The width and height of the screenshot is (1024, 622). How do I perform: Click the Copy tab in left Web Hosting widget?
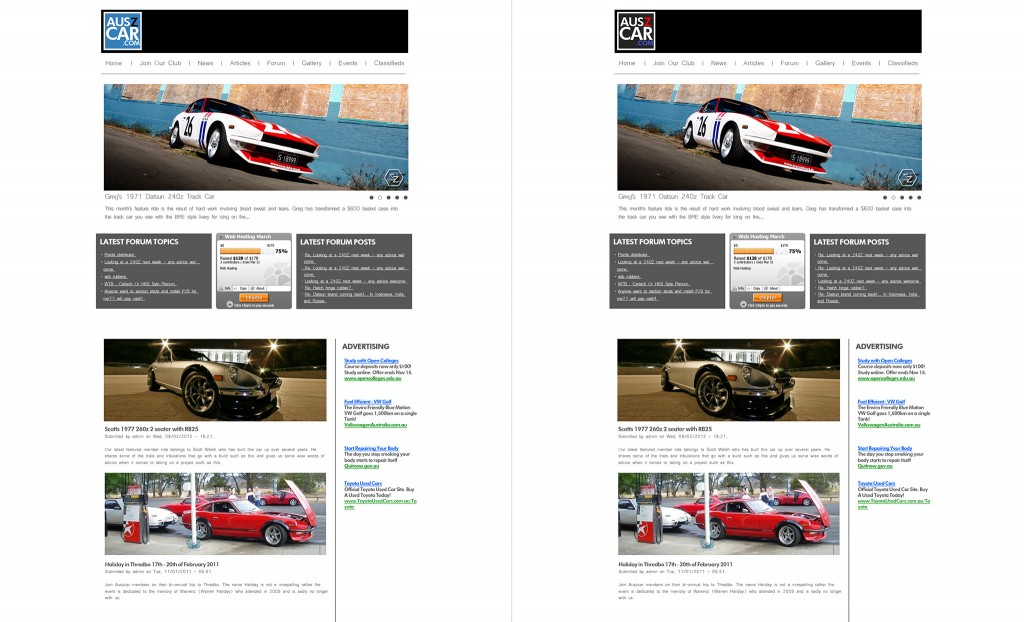[242, 288]
